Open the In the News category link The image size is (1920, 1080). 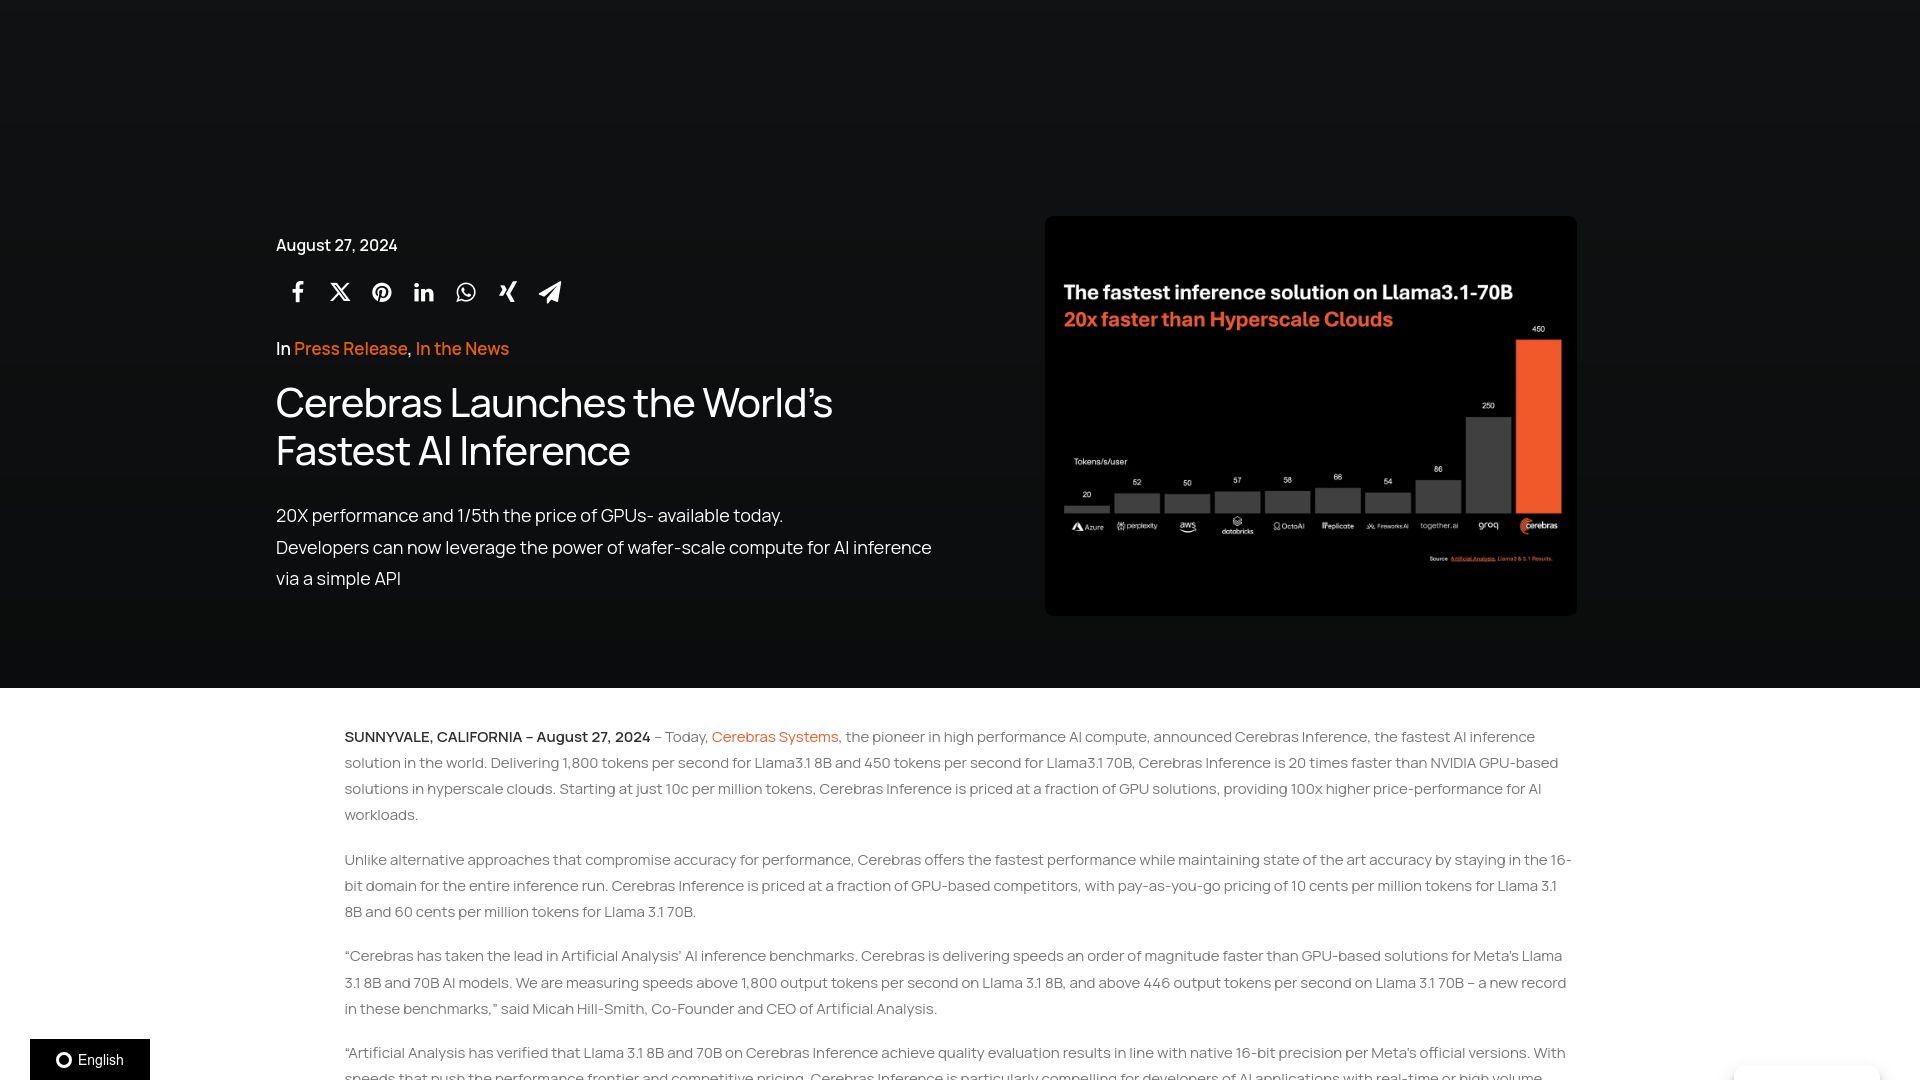[462, 349]
